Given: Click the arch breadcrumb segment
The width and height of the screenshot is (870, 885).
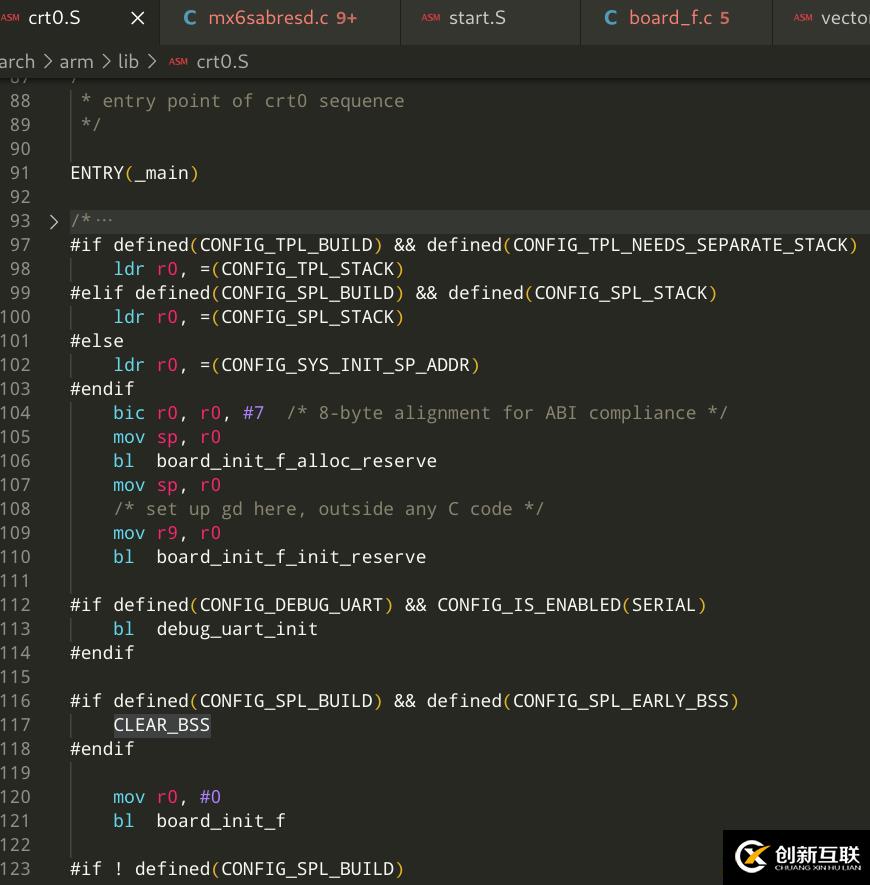Looking at the screenshot, I should point(17,62).
